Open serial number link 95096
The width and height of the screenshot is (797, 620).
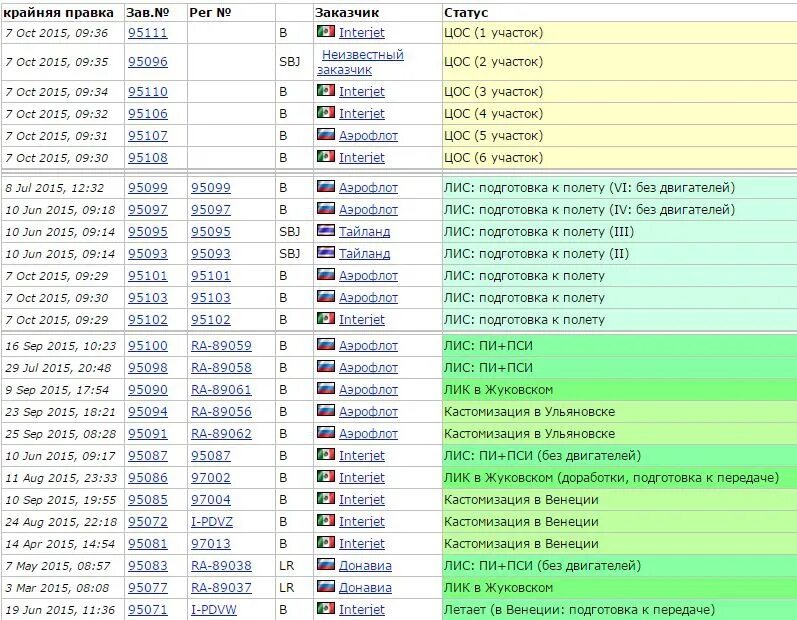coord(147,61)
